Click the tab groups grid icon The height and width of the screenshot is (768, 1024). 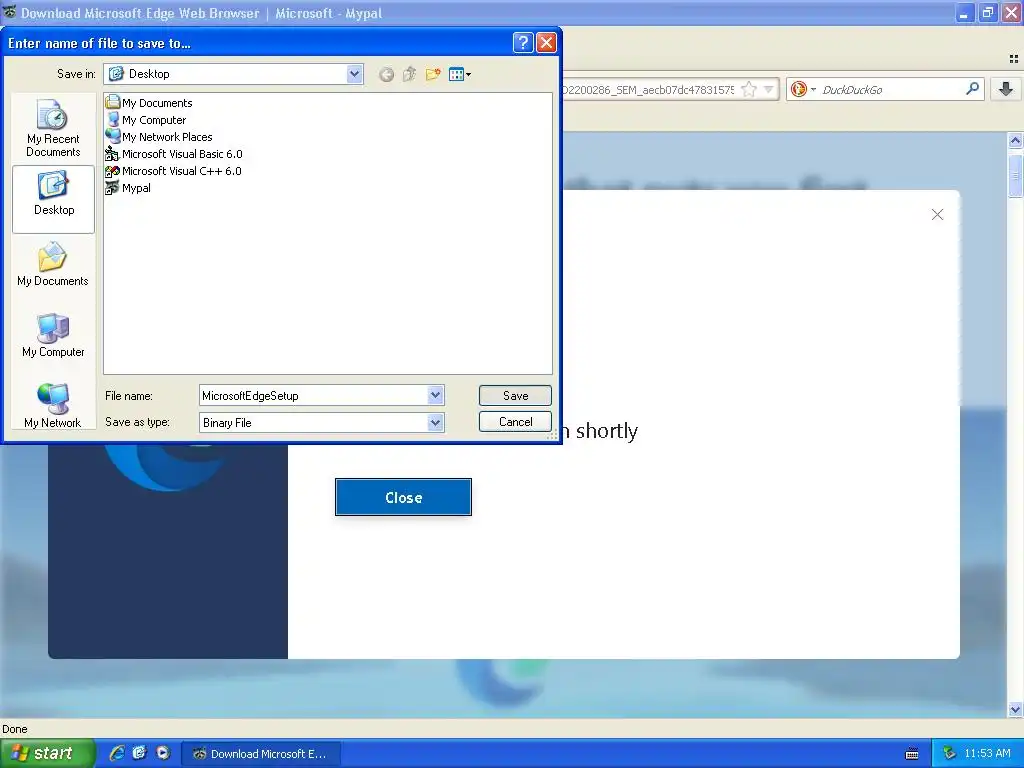coord(1014,59)
